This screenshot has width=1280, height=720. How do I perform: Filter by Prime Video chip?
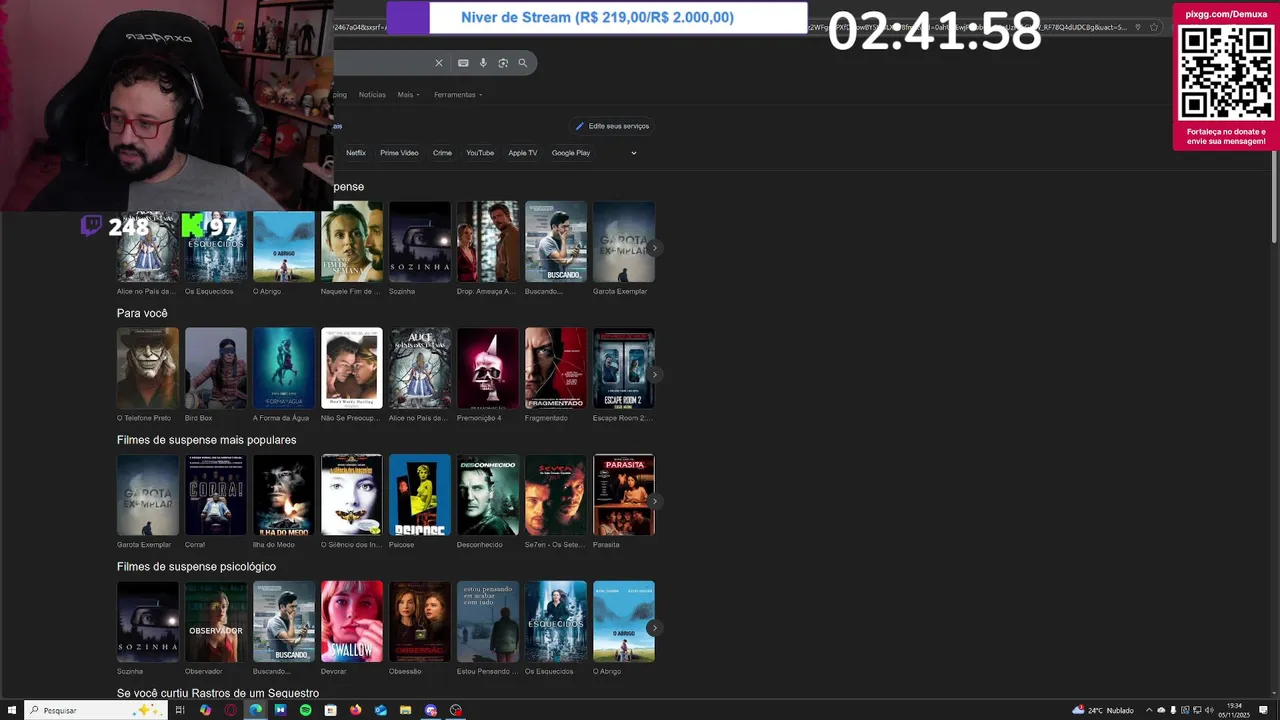point(399,153)
